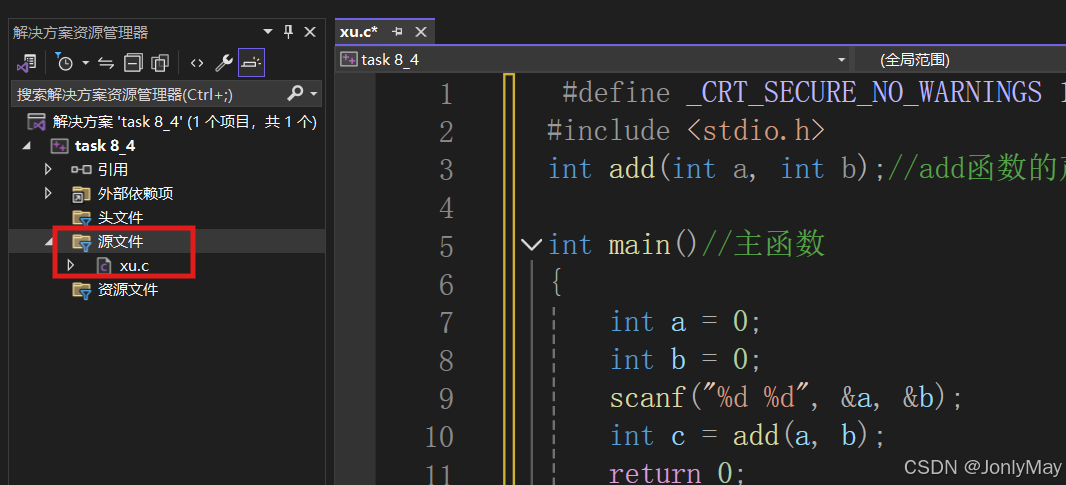
Task: Collapse all items in Solution Explorer
Action: pyautogui.click(x=133, y=63)
